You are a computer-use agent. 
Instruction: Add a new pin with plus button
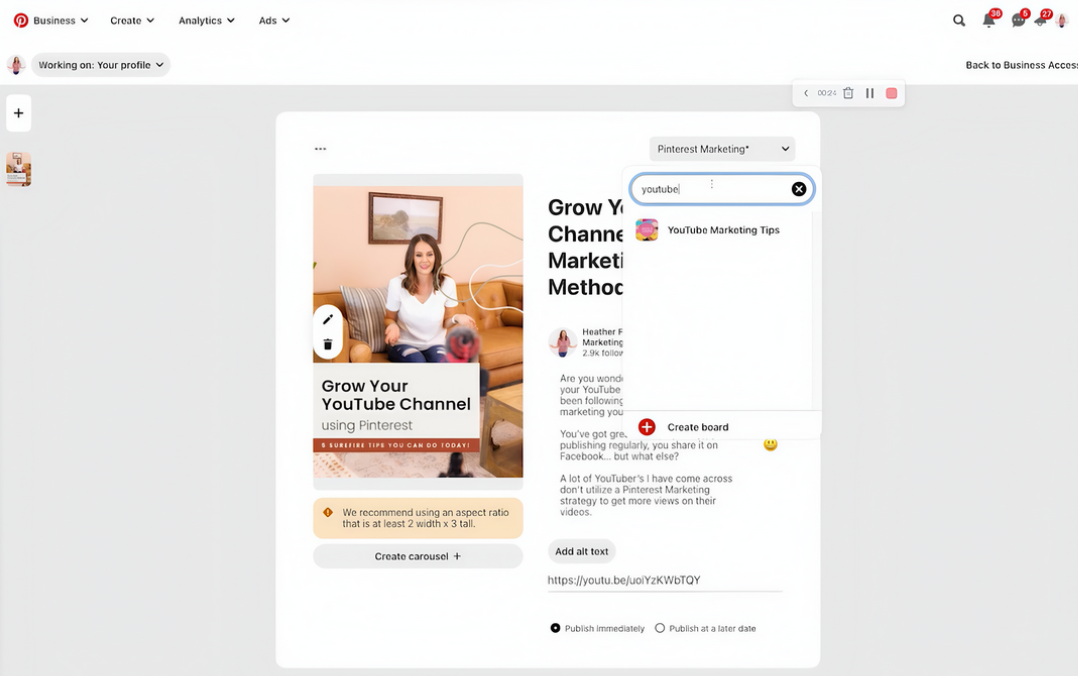tap(19, 113)
